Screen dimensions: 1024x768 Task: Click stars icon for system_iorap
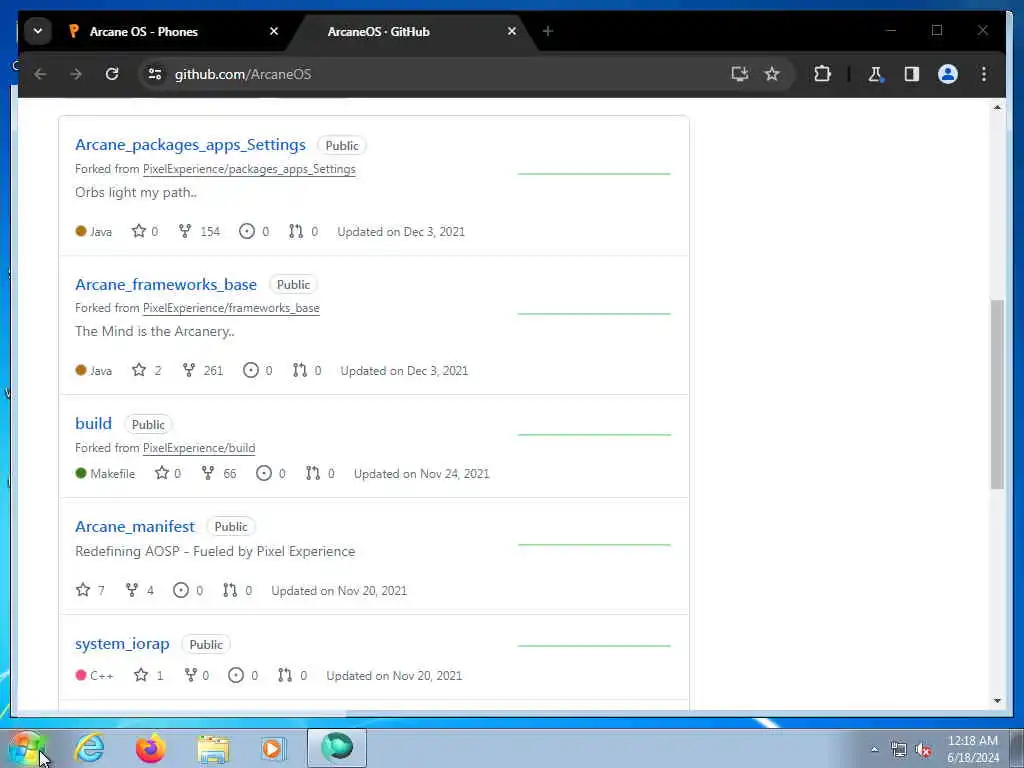pos(141,675)
